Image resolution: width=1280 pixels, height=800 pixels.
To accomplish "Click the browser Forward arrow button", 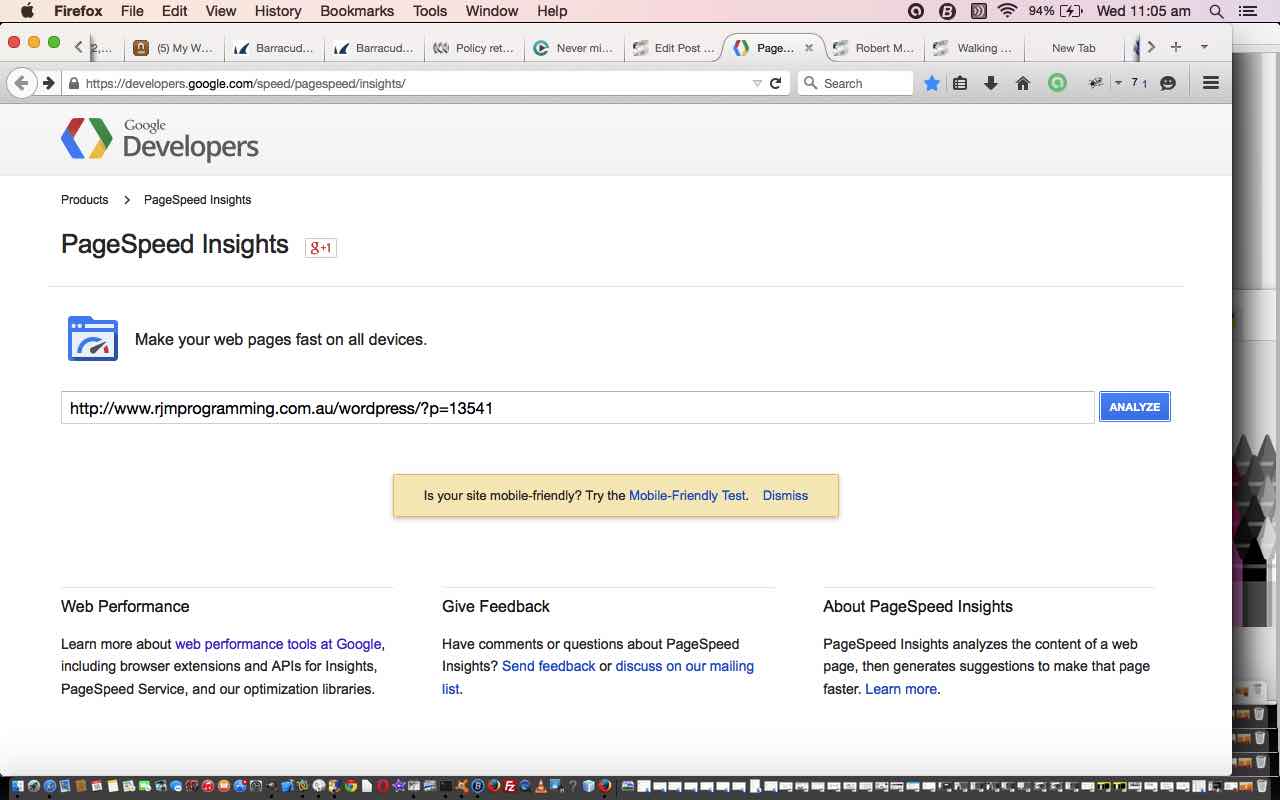I will point(48,83).
